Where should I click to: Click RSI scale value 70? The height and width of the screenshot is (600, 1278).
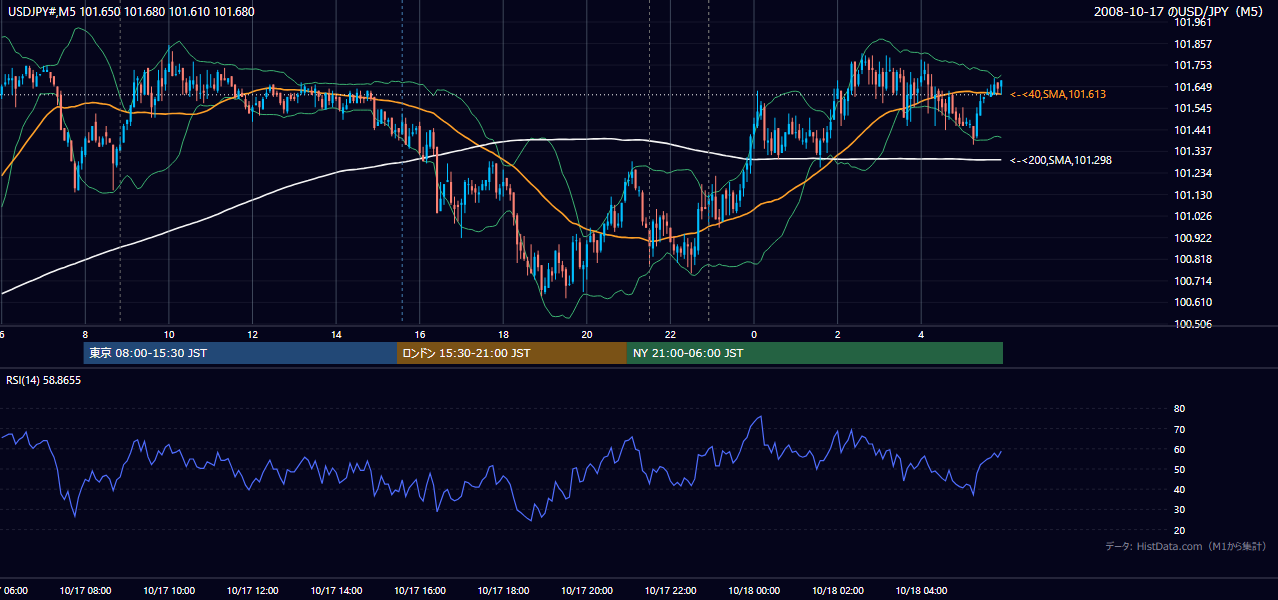point(1179,429)
